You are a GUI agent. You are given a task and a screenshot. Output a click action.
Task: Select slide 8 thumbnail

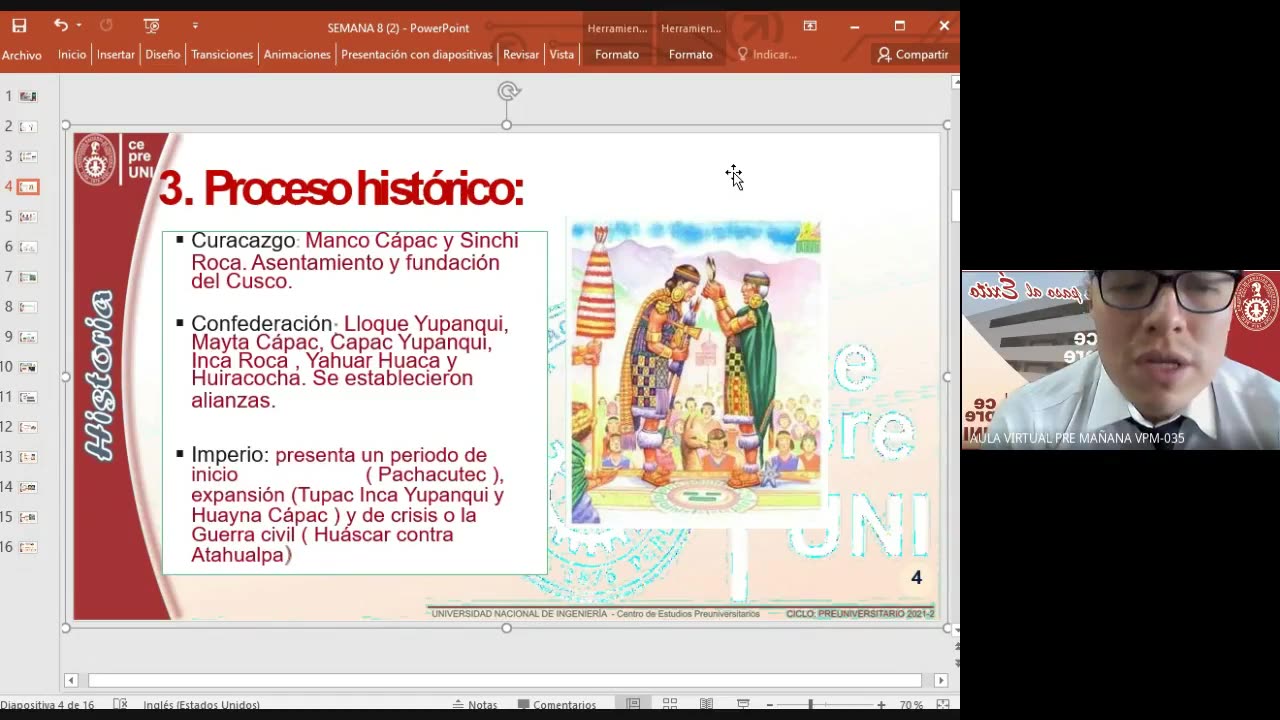(28, 307)
